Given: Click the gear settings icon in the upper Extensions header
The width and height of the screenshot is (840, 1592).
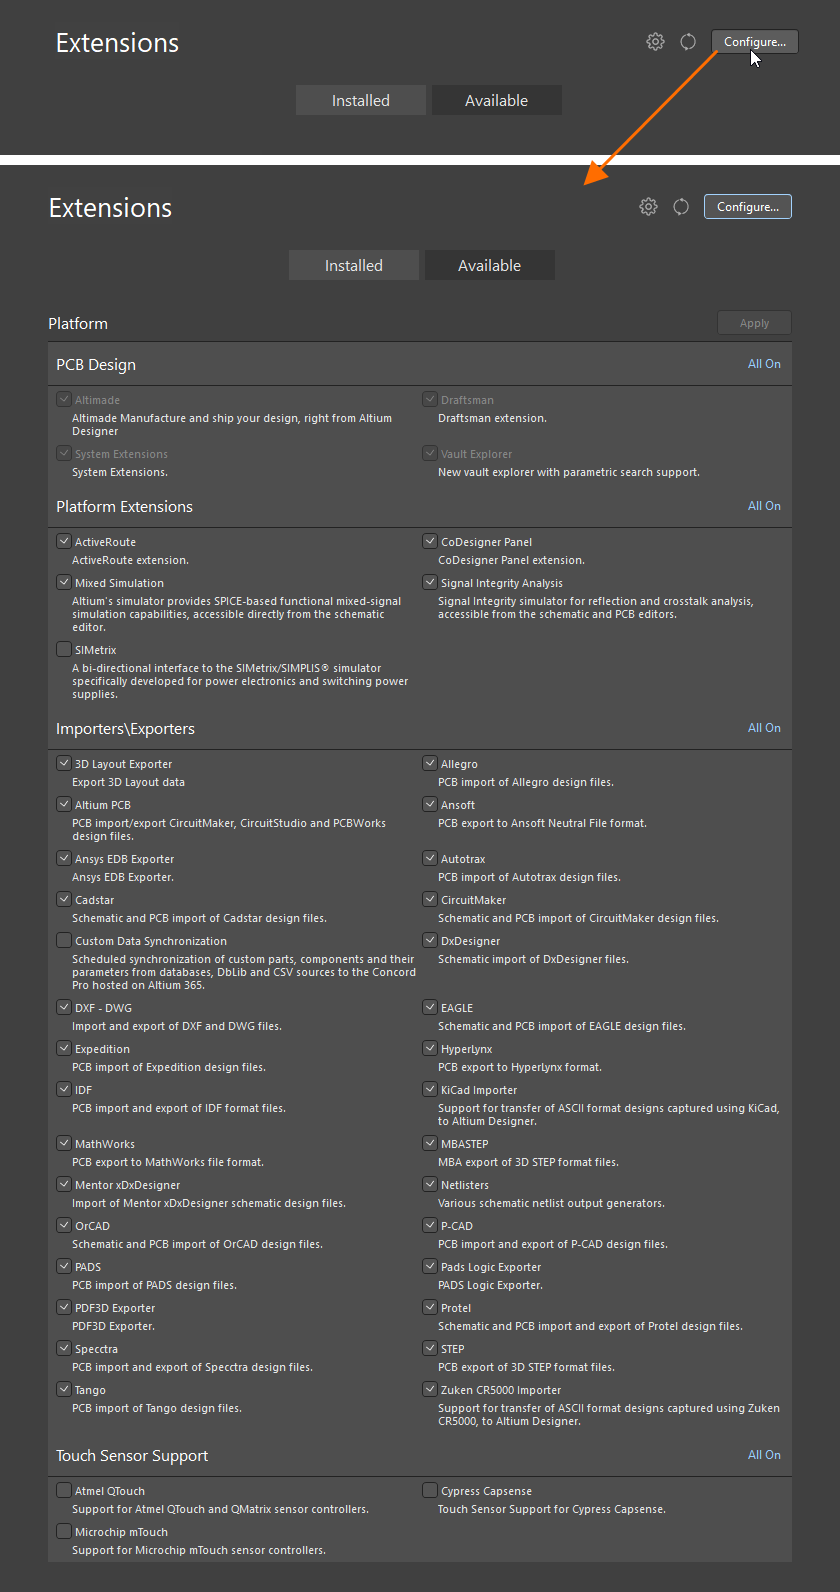Looking at the screenshot, I should [655, 42].
